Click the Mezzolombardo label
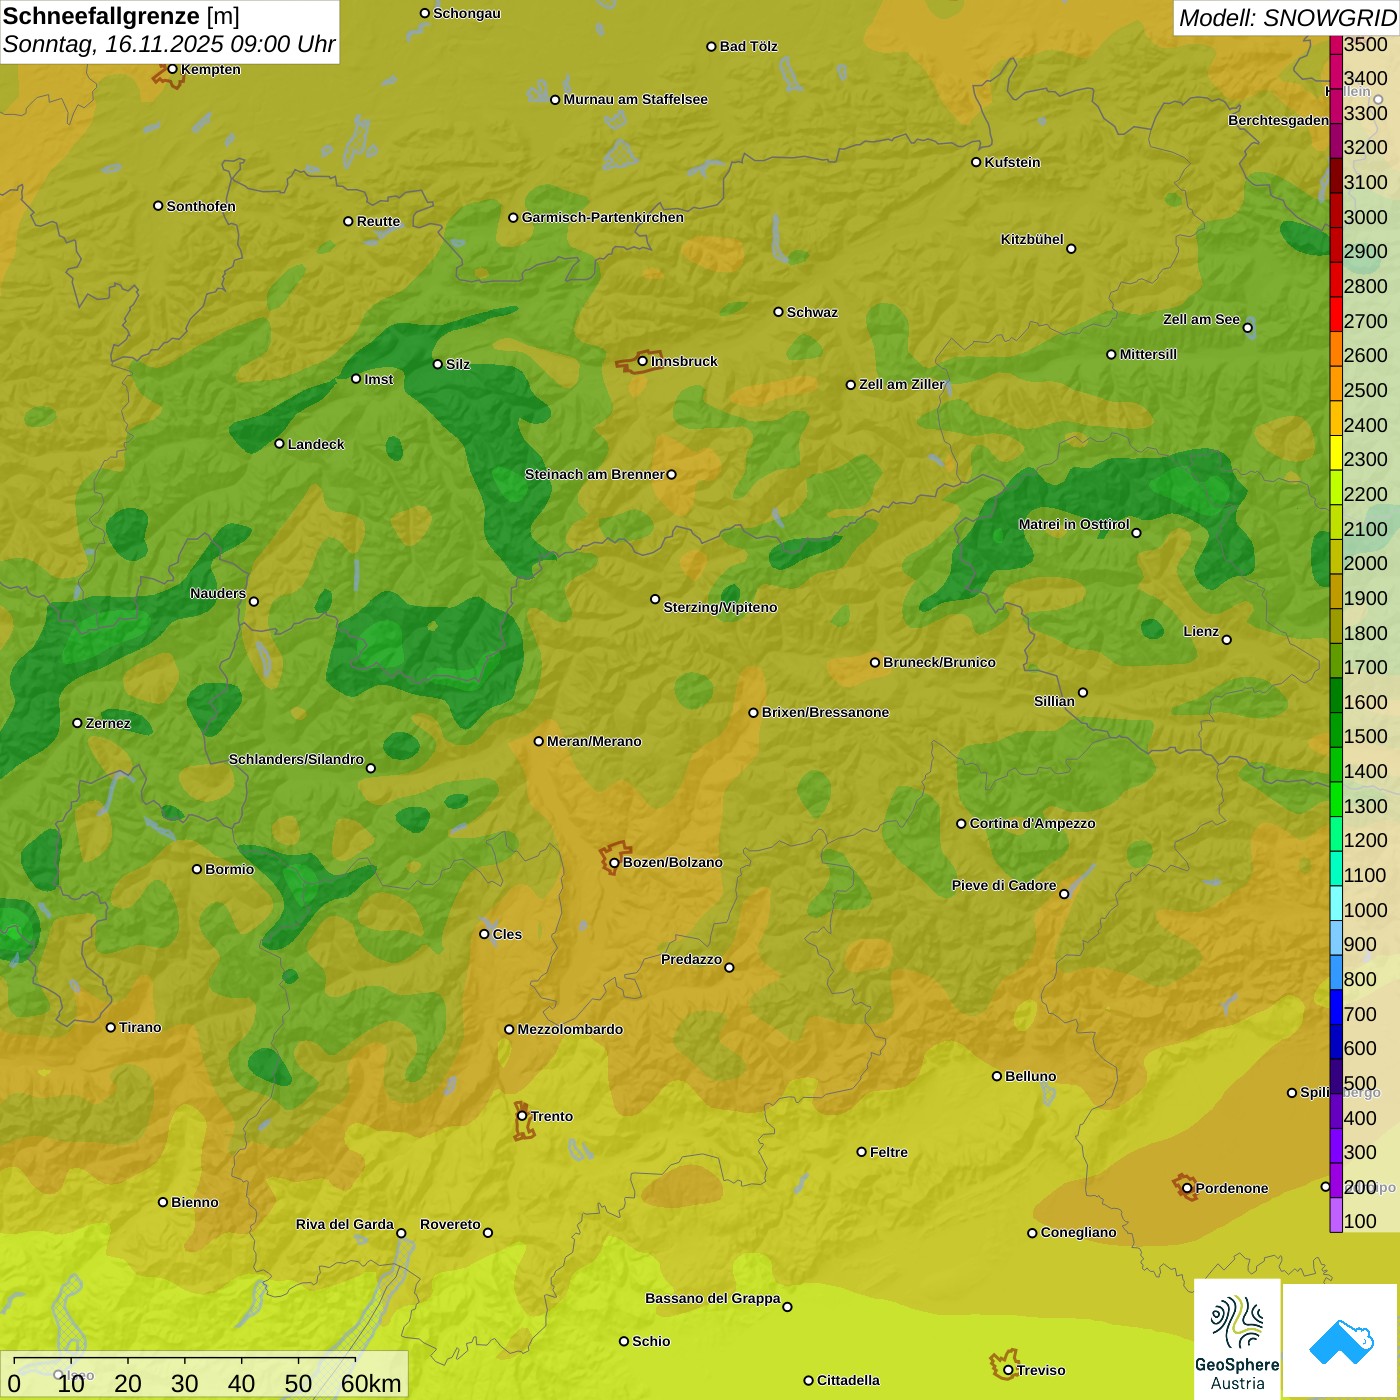 coord(570,1029)
